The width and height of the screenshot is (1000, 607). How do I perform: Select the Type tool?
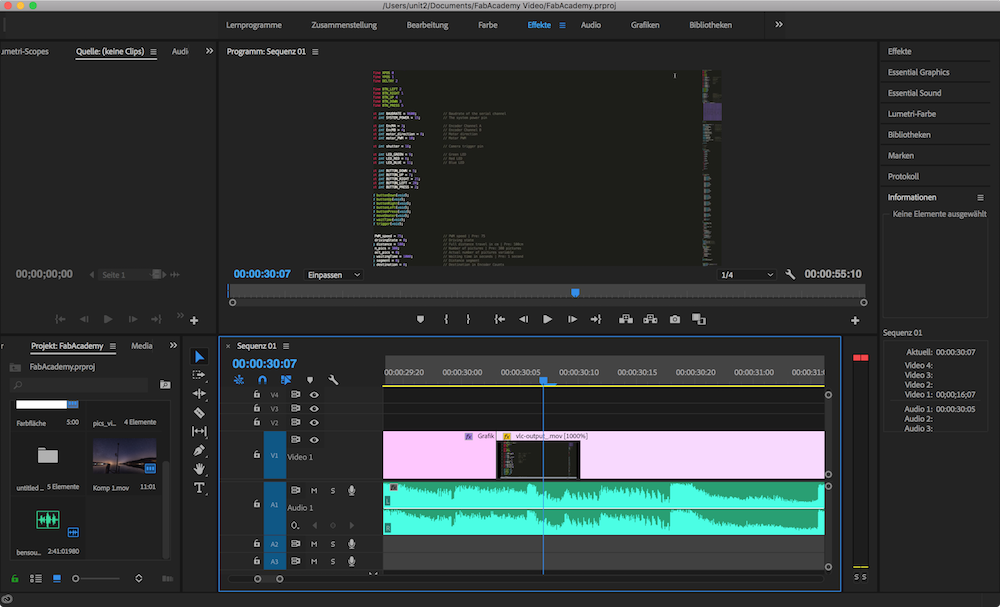tap(199, 488)
